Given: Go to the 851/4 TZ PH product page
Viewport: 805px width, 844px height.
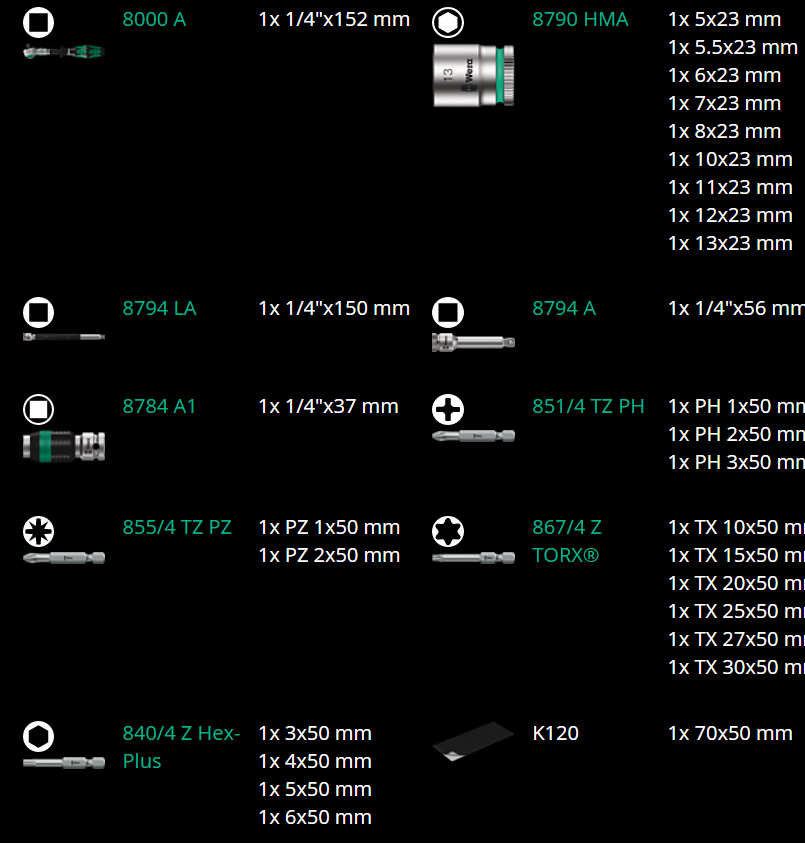Looking at the screenshot, I should (588, 407).
